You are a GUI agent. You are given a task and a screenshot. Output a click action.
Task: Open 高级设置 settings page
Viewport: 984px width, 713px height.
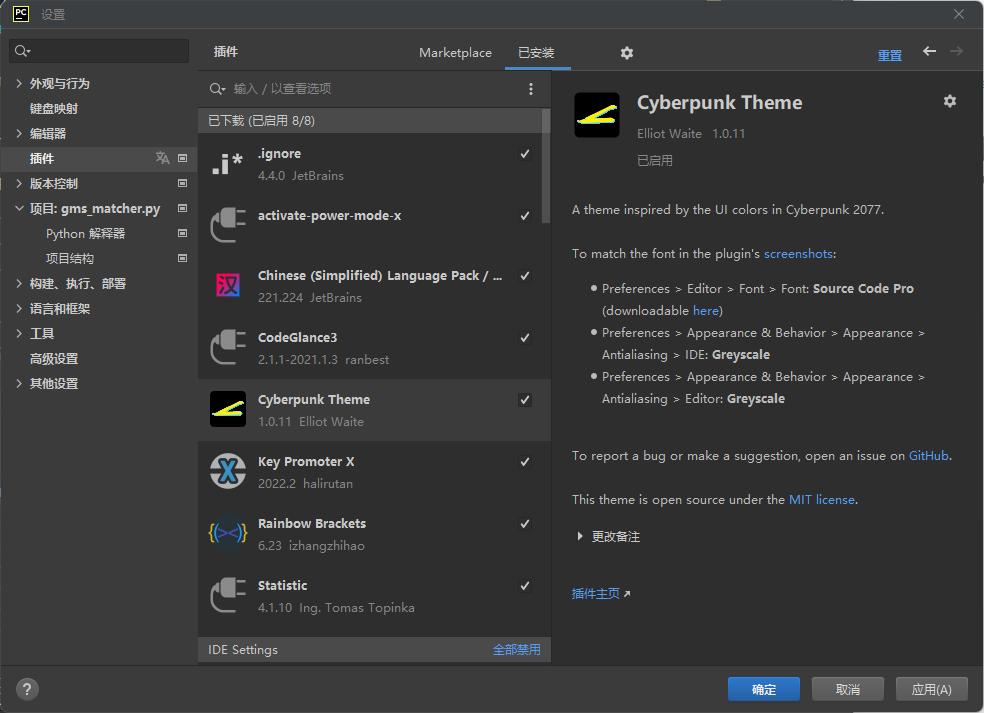pos(54,359)
